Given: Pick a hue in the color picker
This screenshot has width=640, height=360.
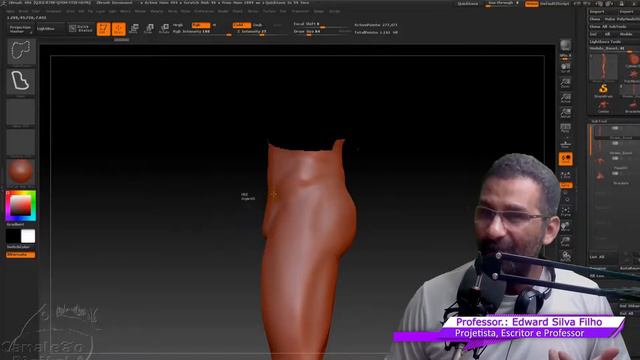Looking at the screenshot, I should (x=20, y=205).
